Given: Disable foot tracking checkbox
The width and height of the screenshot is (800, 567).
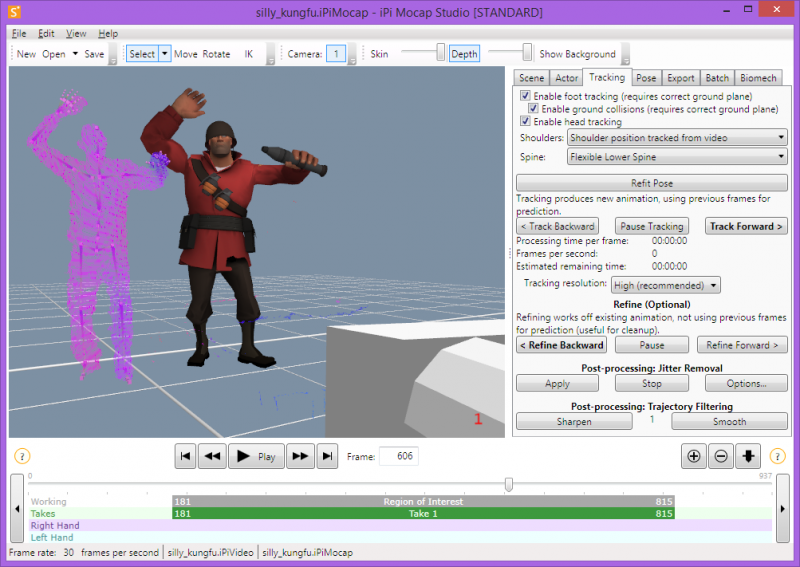Looking at the screenshot, I should pyautogui.click(x=525, y=95).
